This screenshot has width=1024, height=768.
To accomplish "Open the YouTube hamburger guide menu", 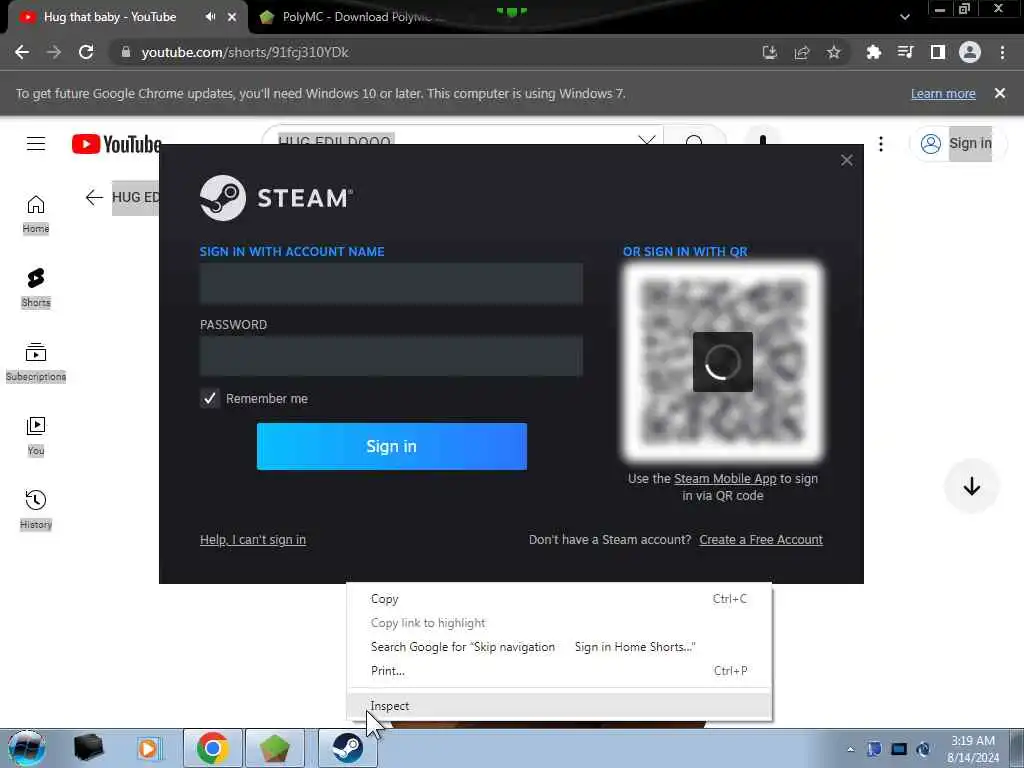I will [36, 144].
